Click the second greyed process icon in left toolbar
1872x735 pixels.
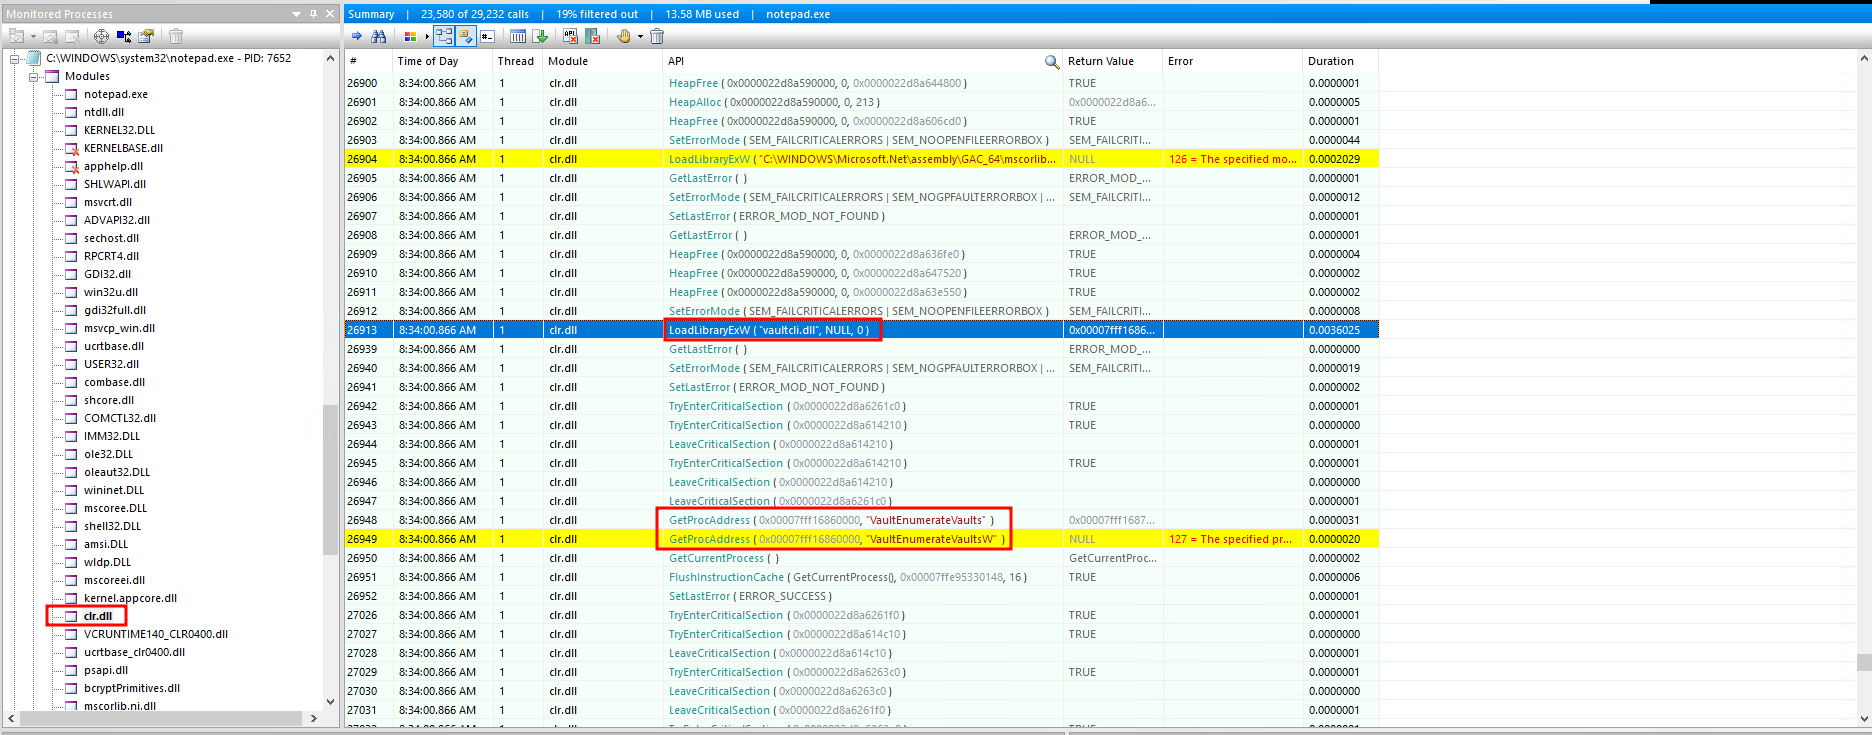tap(50, 36)
